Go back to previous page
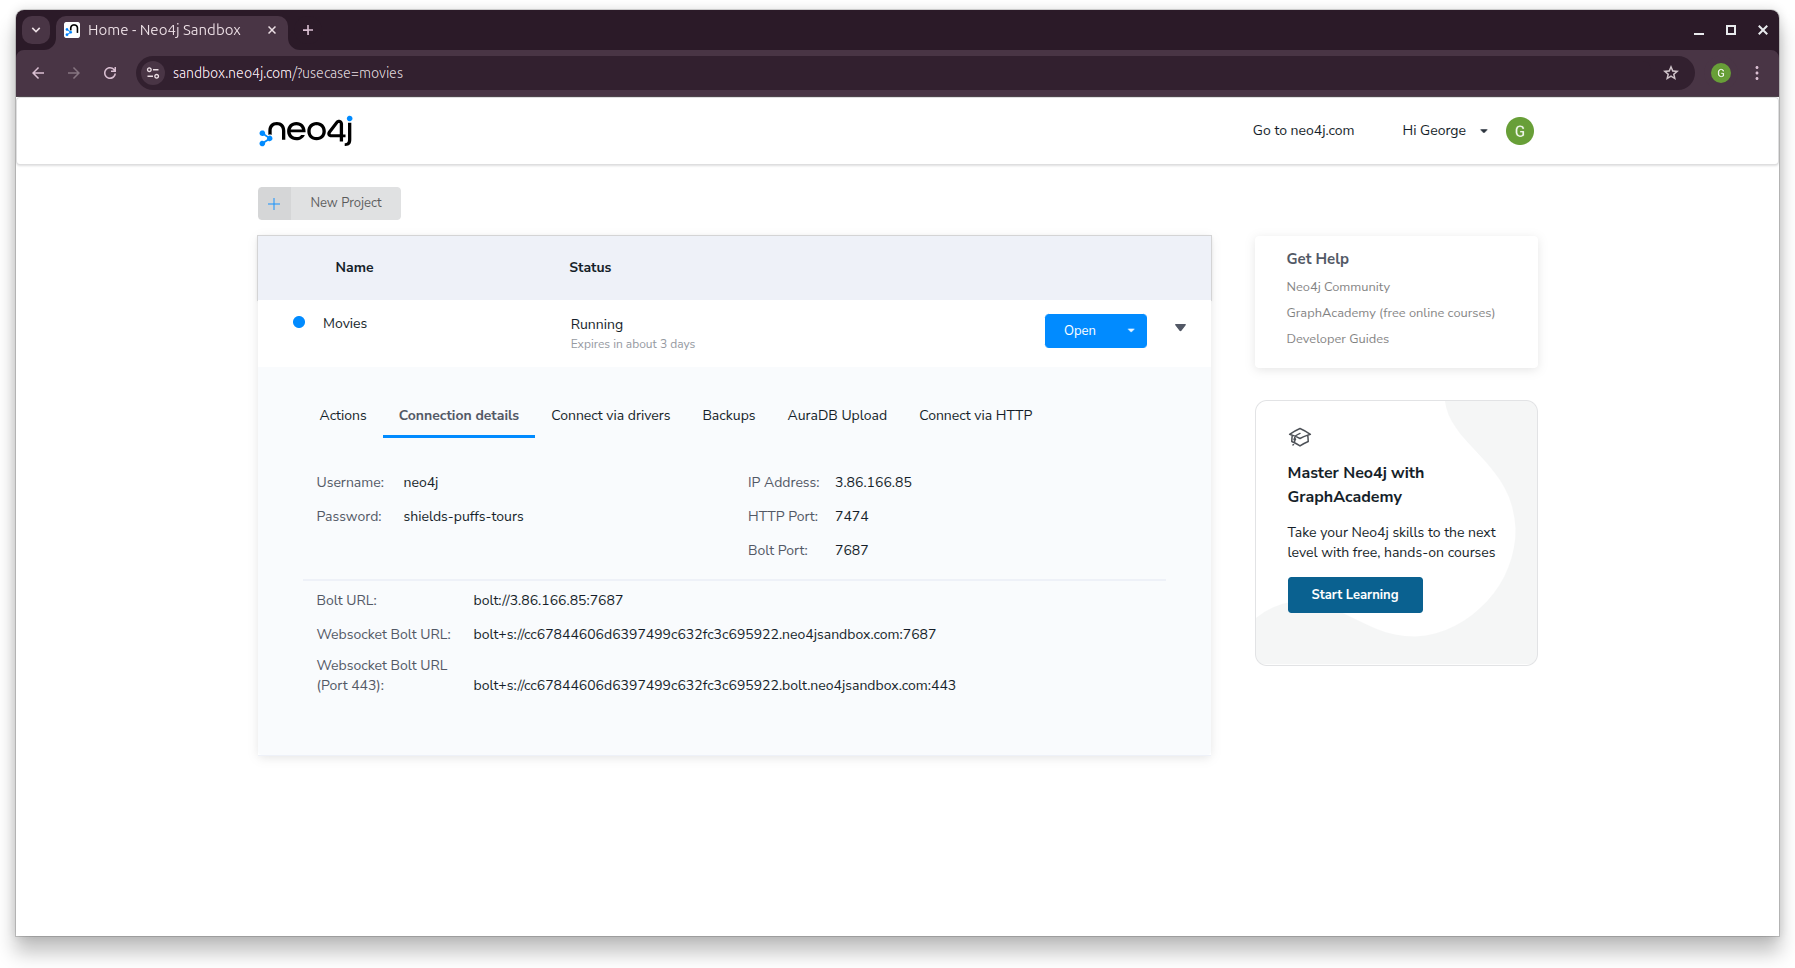This screenshot has height=968, width=1795. [38, 73]
